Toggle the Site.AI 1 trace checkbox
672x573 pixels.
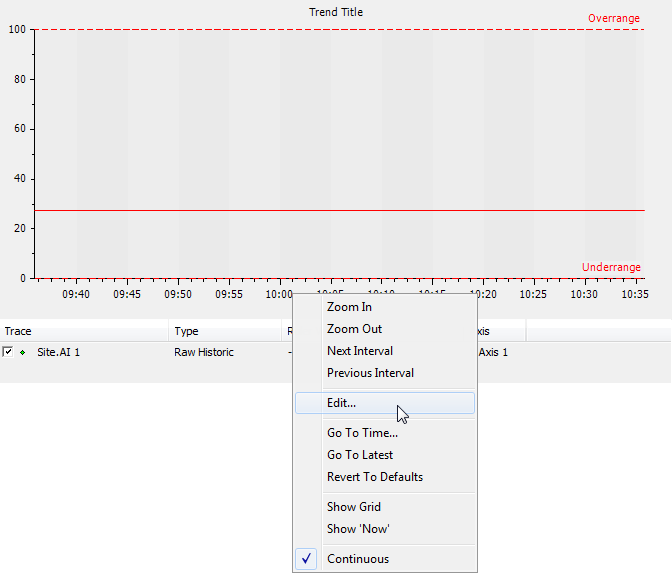[x=8, y=352]
